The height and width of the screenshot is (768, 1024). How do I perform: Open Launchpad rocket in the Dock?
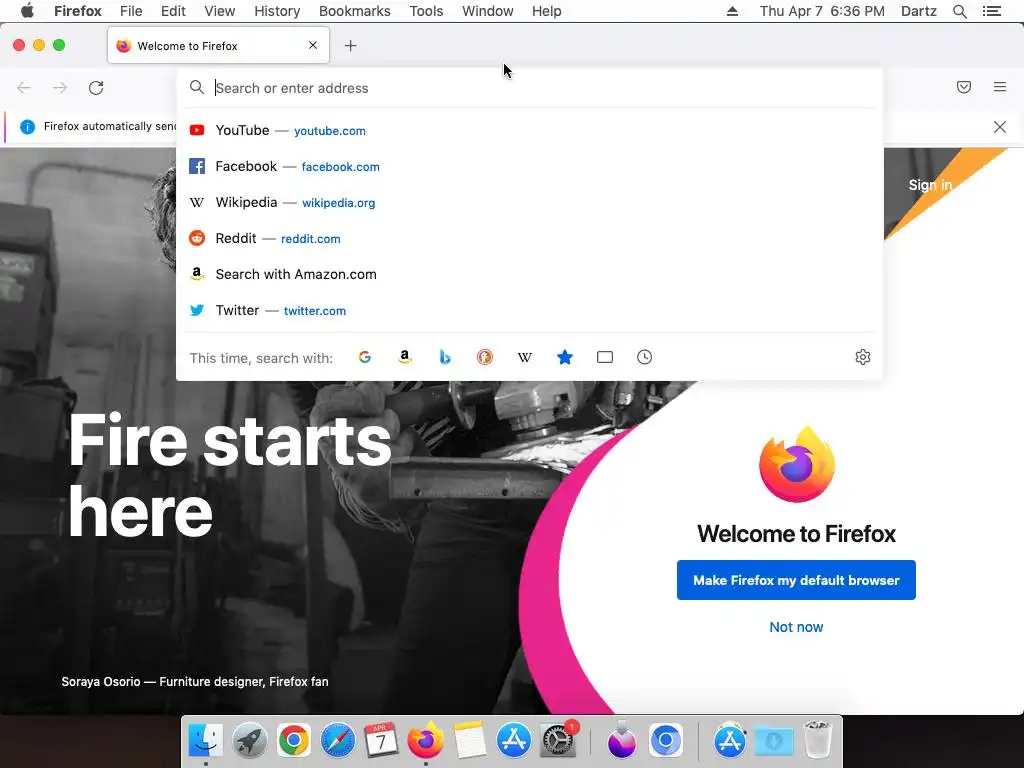pos(249,741)
